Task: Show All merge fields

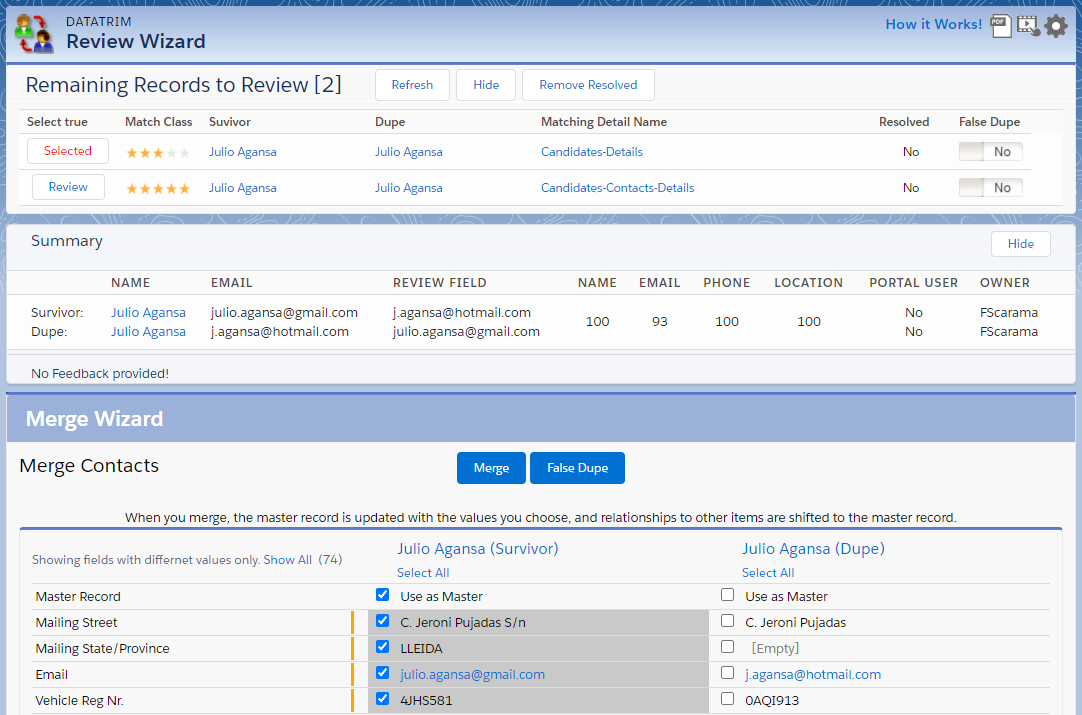Action: tap(287, 560)
